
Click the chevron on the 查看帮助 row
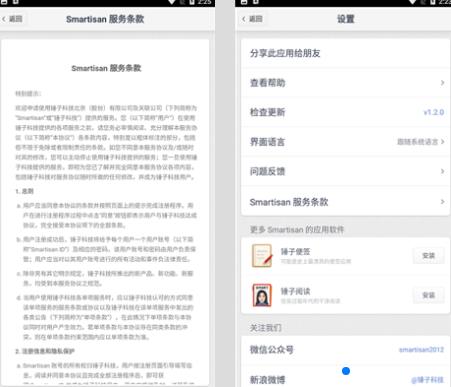[442, 83]
